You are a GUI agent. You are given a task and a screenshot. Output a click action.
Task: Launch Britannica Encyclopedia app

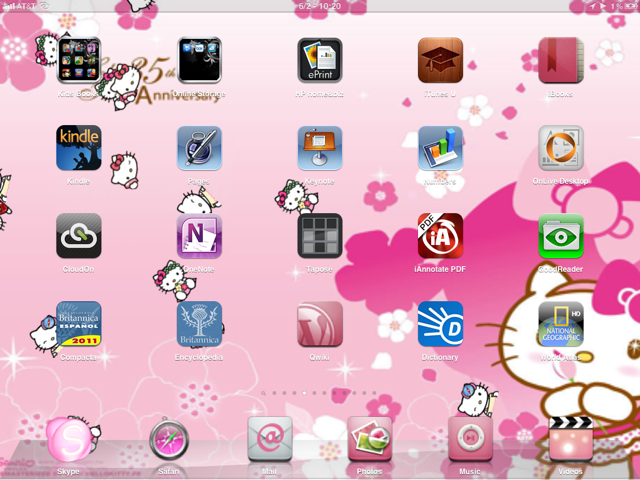click(x=200, y=324)
